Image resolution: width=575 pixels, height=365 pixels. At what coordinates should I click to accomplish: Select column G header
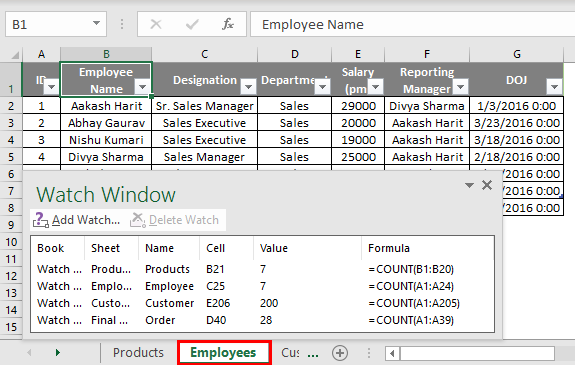(517, 54)
